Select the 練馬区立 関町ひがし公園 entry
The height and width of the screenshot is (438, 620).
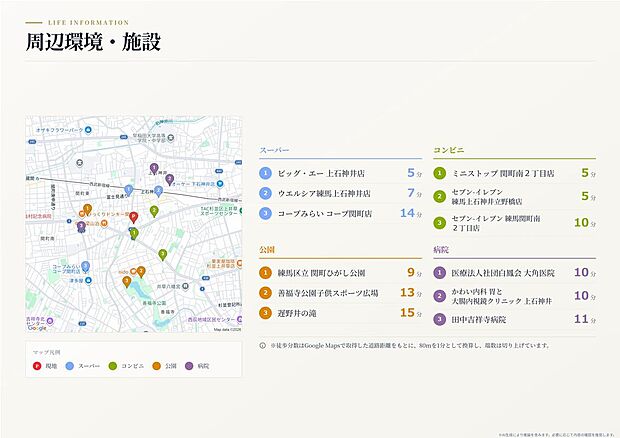[340, 273]
